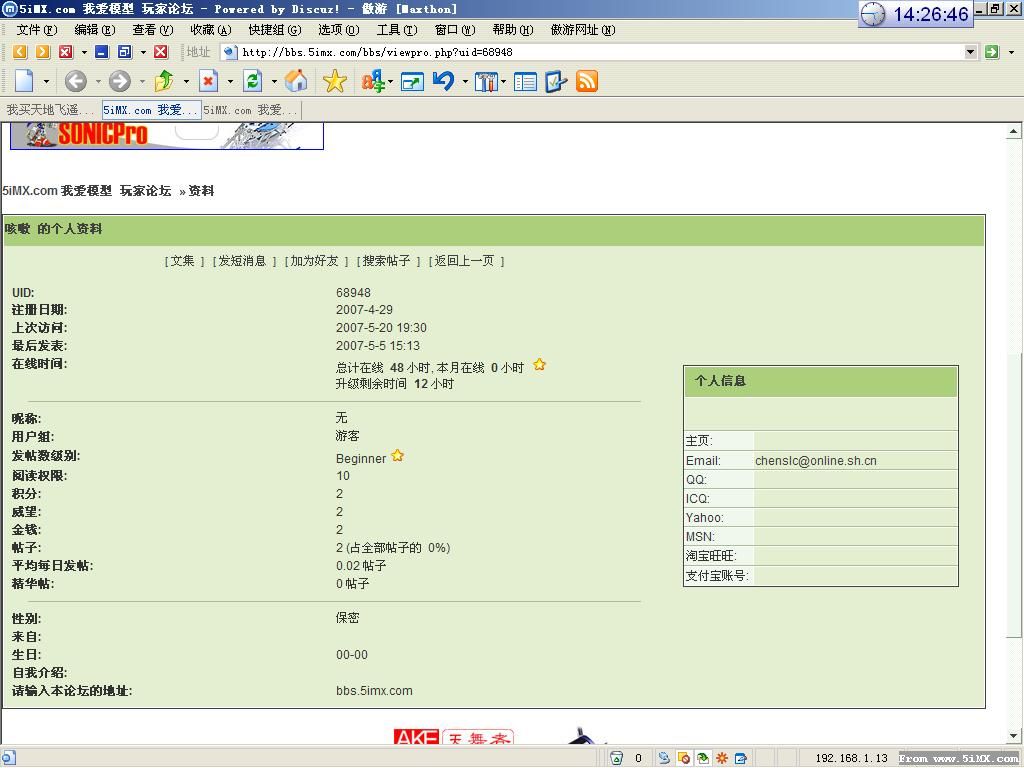Open the 收藏(A) menu

210,30
